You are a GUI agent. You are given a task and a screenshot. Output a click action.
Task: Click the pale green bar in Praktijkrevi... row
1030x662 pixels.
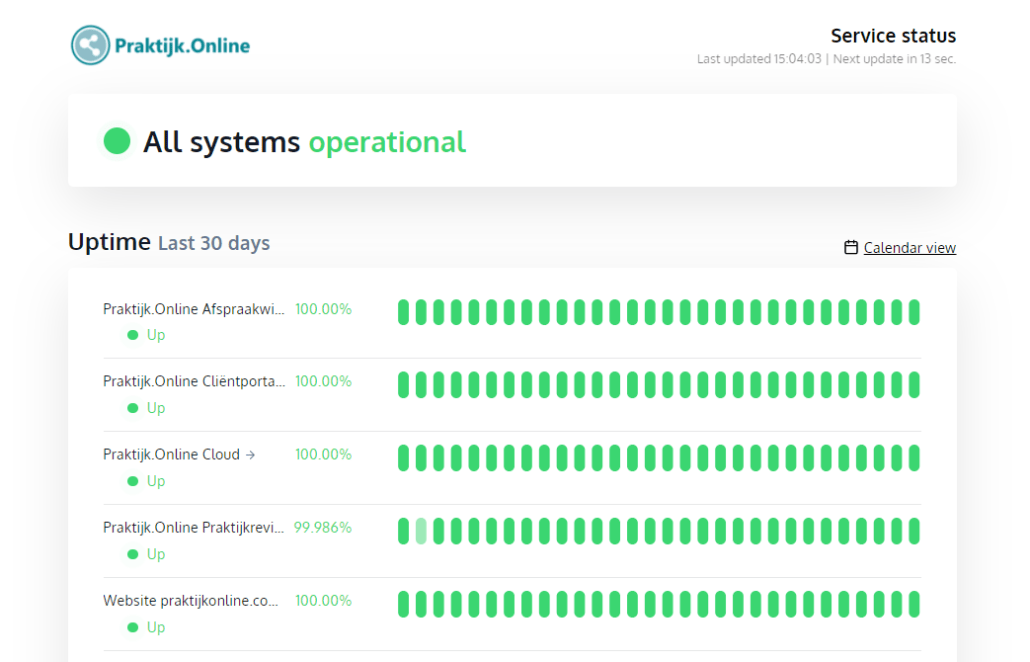pyautogui.click(x=421, y=531)
